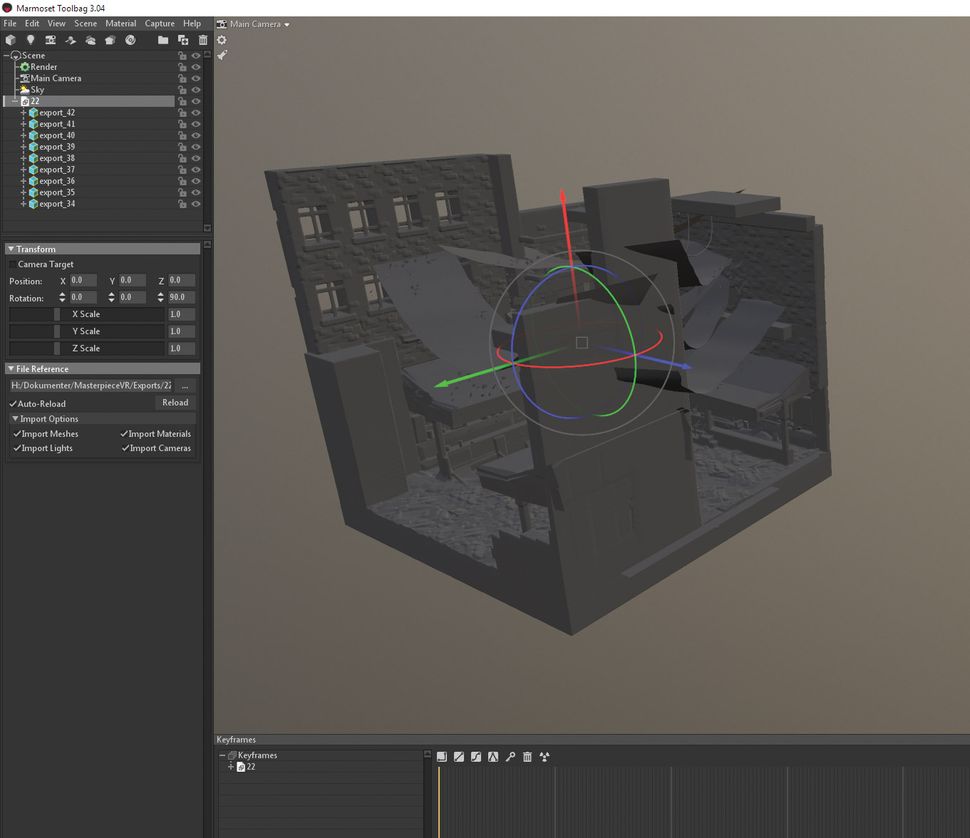Collapse the Transform panel

[x=11, y=248]
